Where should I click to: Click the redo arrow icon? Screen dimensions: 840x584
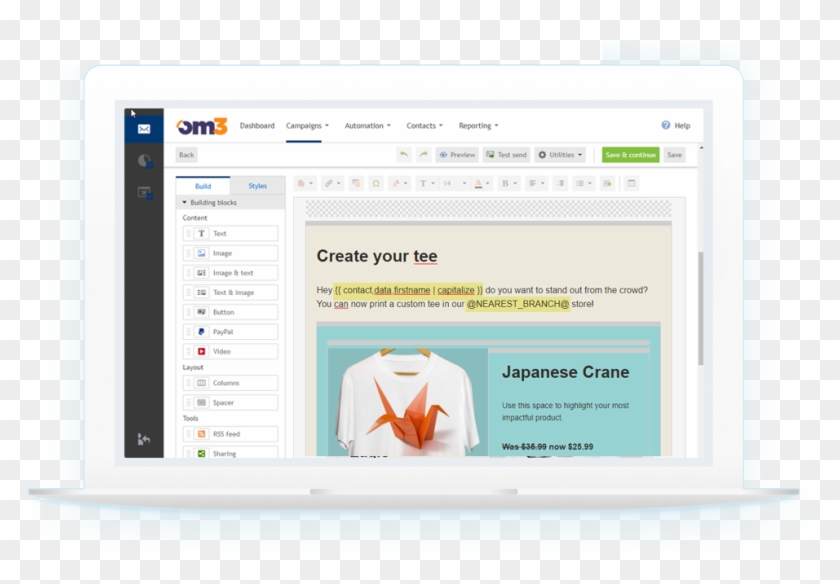pyautogui.click(x=423, y=154)
